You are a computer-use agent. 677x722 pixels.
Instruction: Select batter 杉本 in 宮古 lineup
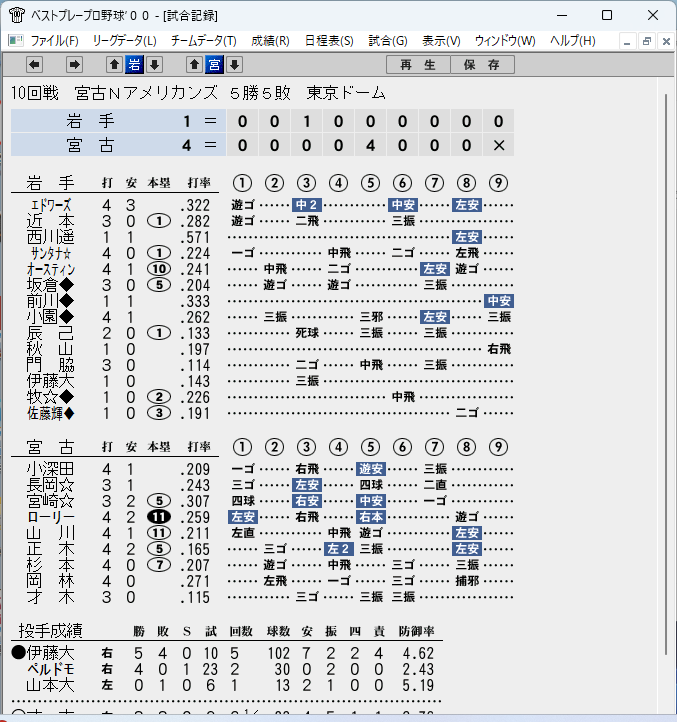(x=50, y=565)
